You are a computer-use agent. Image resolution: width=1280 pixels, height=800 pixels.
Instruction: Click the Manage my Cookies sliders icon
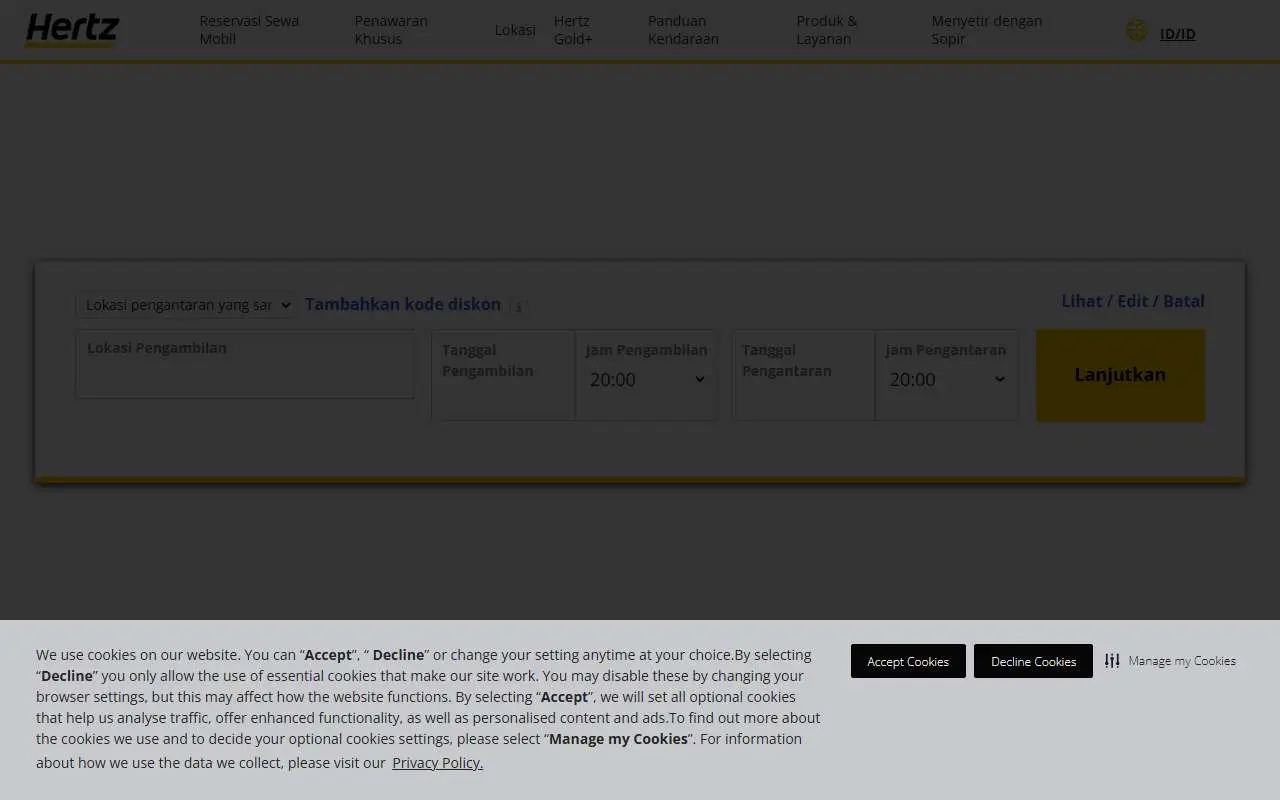pyautogui.click(x=1112, y=661)
